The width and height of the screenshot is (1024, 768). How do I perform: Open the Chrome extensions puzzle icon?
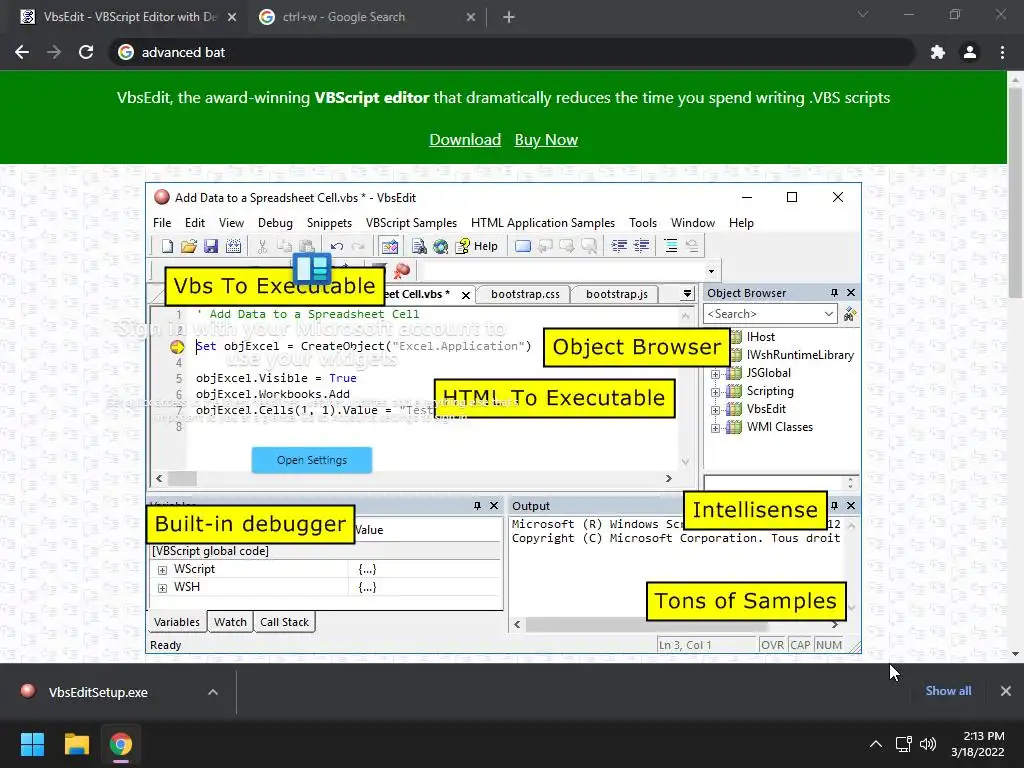938,52
